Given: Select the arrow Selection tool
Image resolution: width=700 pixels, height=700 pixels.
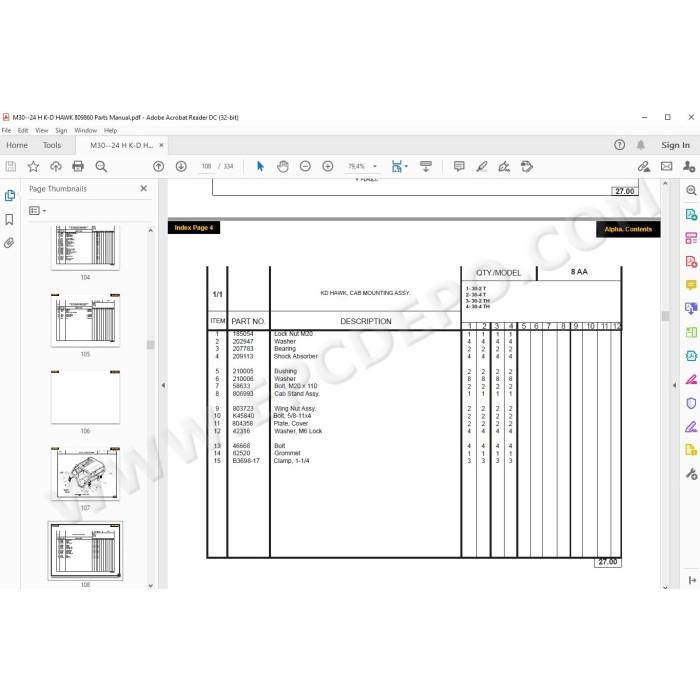Looking at the screenshot, I should tap(260, 167).
